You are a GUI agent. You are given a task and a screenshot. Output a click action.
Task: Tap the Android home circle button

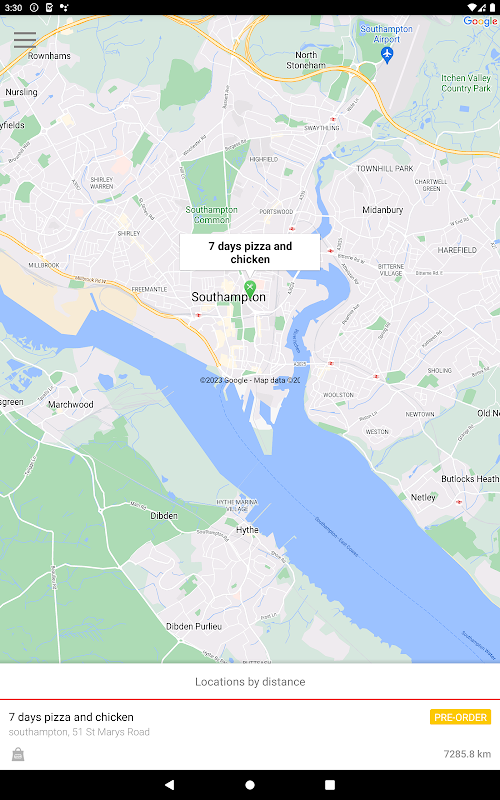tap(250, 784)
